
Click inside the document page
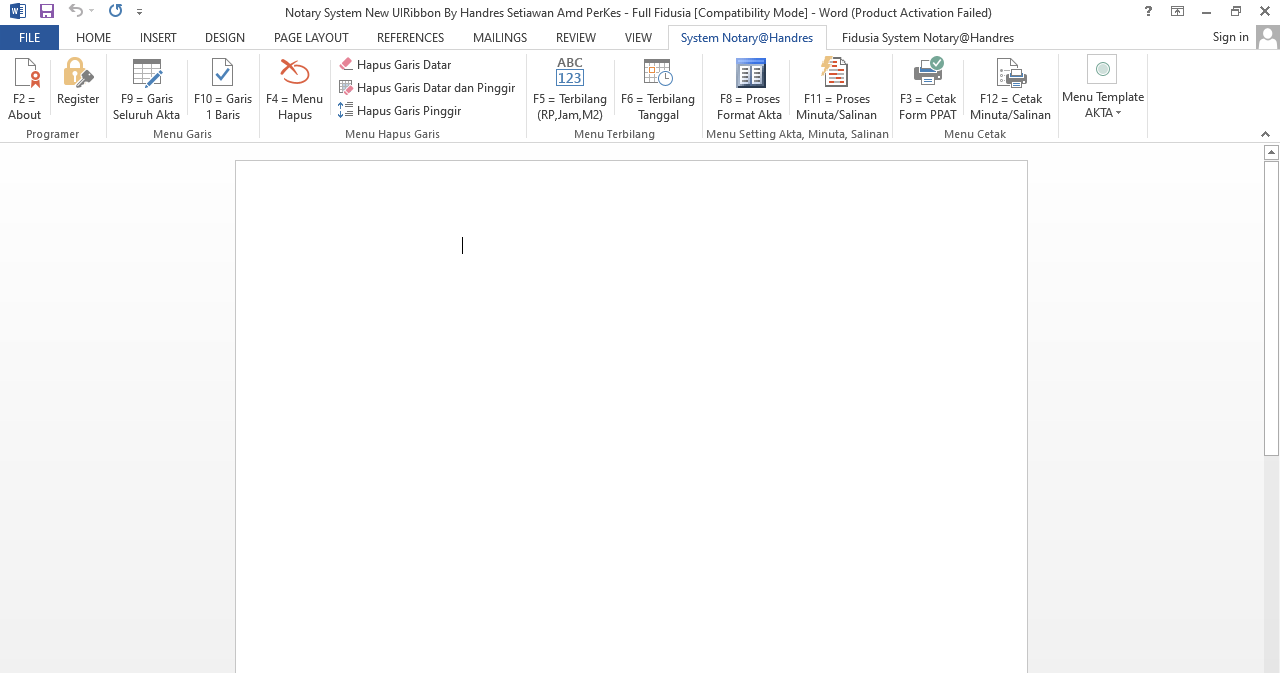coord(631,416)
